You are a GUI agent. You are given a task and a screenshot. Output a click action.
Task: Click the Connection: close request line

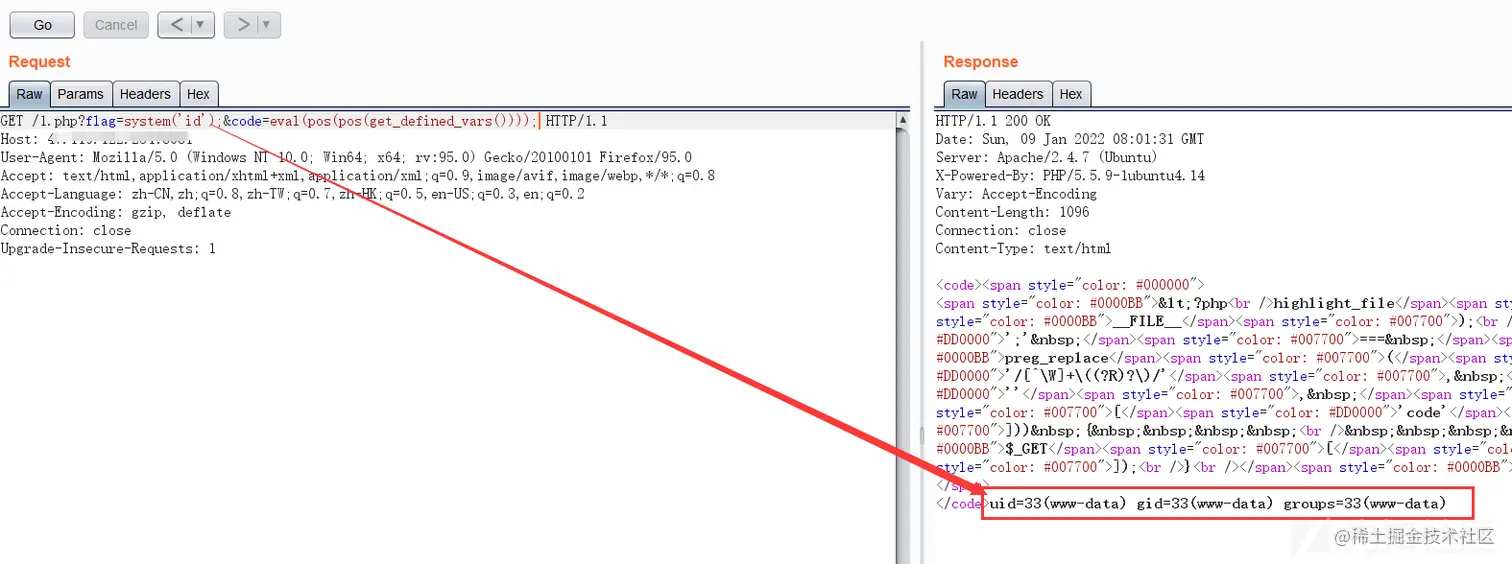[66, 230]
